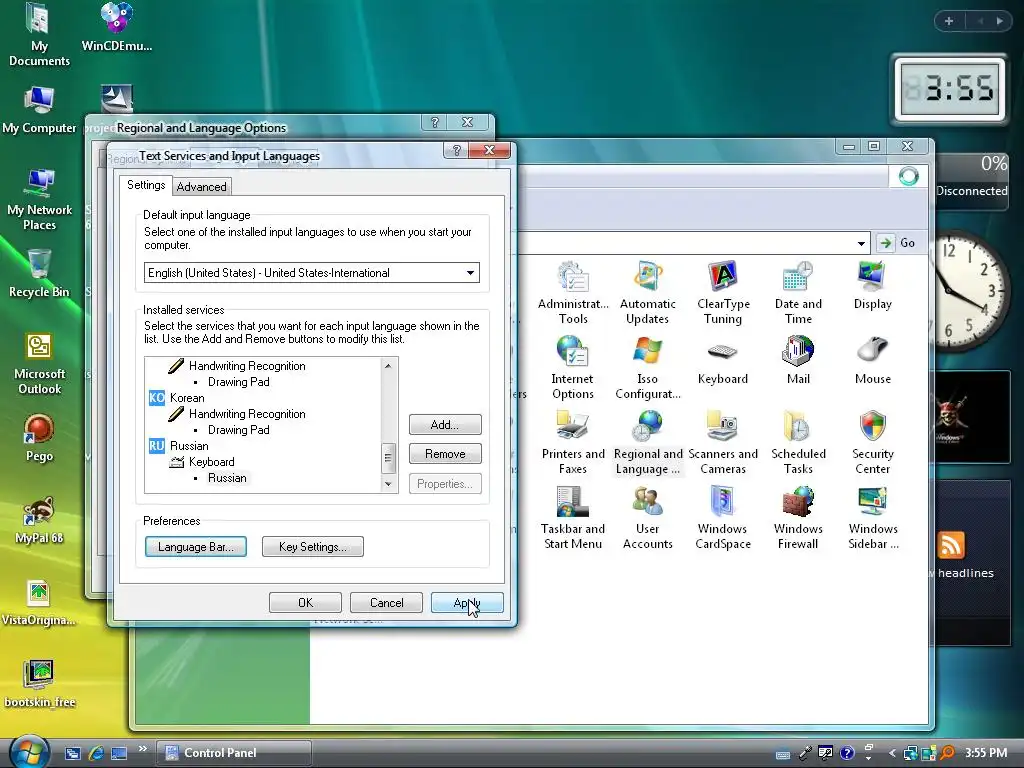Screen dimensions: 1024x768
Task: Open Regional and Language icon
Action: point(647,443)
